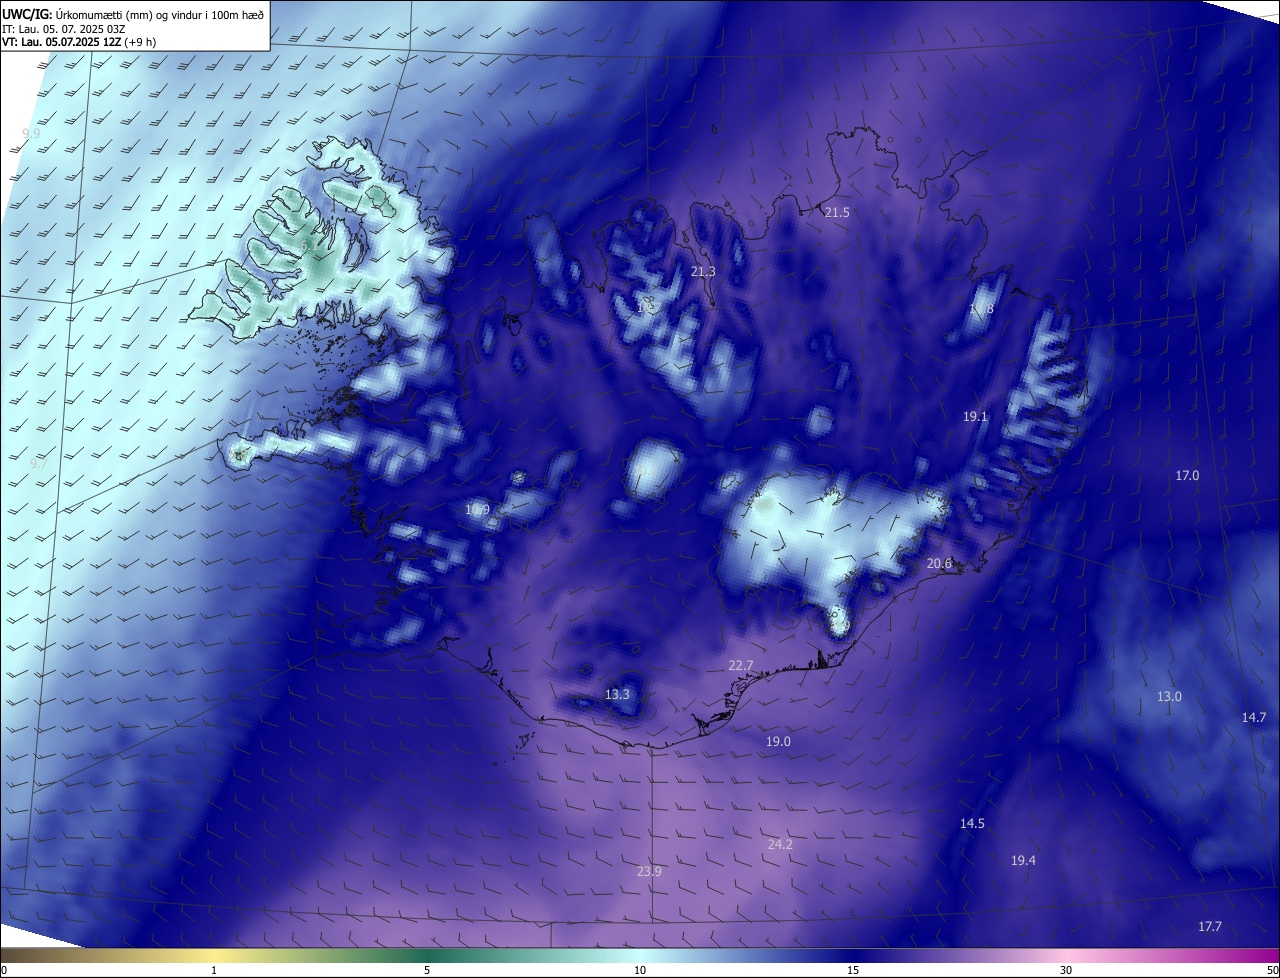
Task: Click the 9.9 value label on the map
Action: pyautogui.click(x=31, y=133)
